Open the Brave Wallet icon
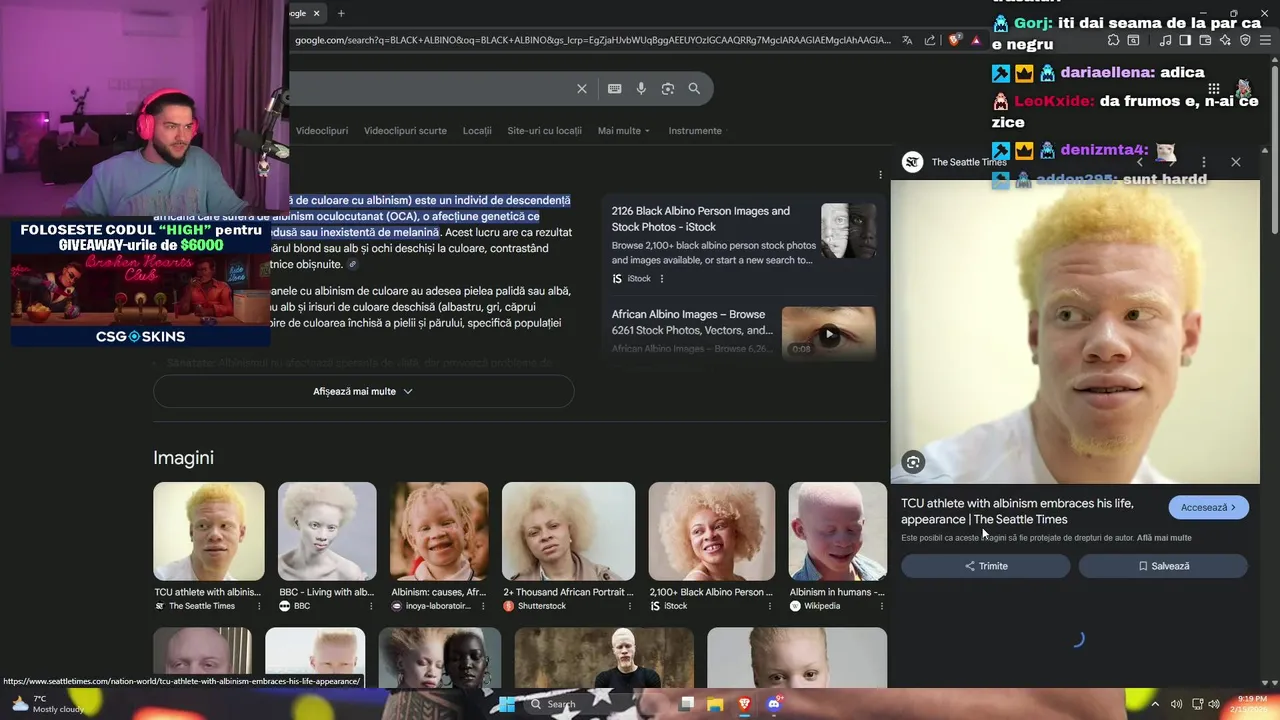Image resolution: width=1280 pixels, height=720 pixels. (x=1205, y=40)
